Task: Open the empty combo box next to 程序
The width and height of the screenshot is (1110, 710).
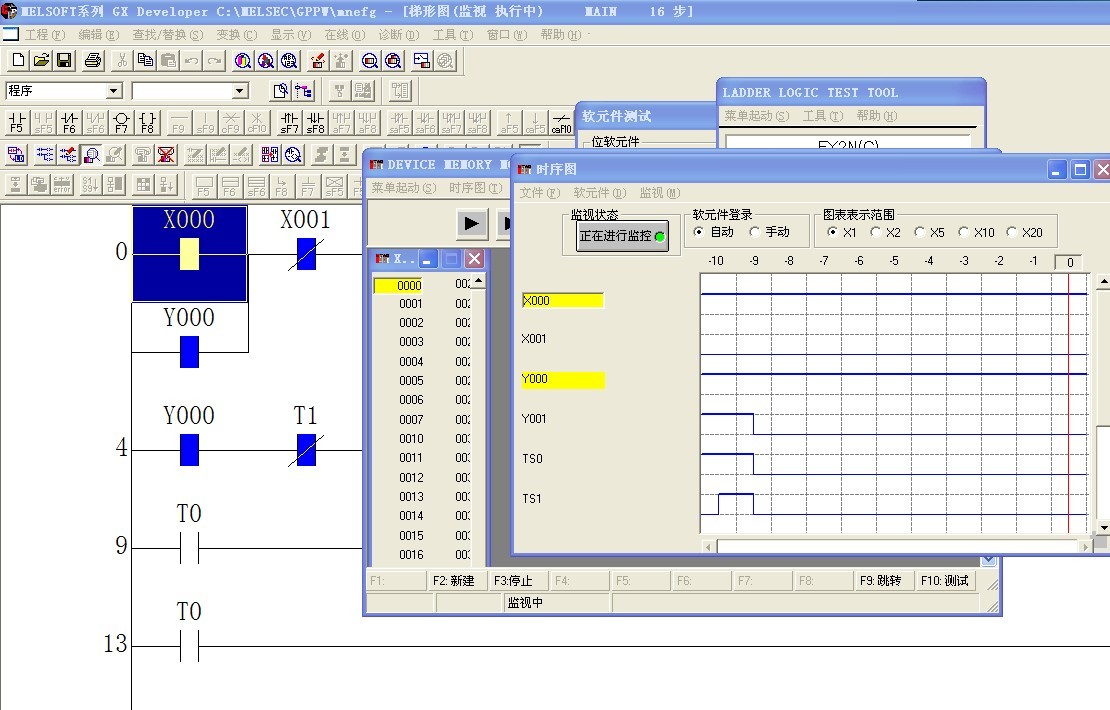Action: 239,91
